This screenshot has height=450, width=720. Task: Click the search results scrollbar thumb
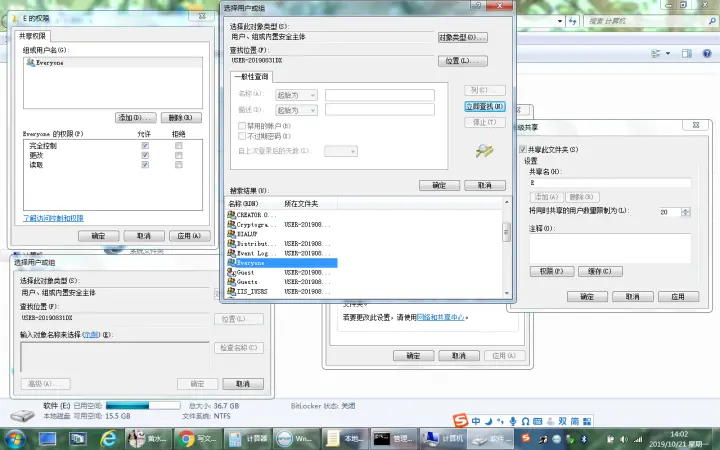click(506, 232)
